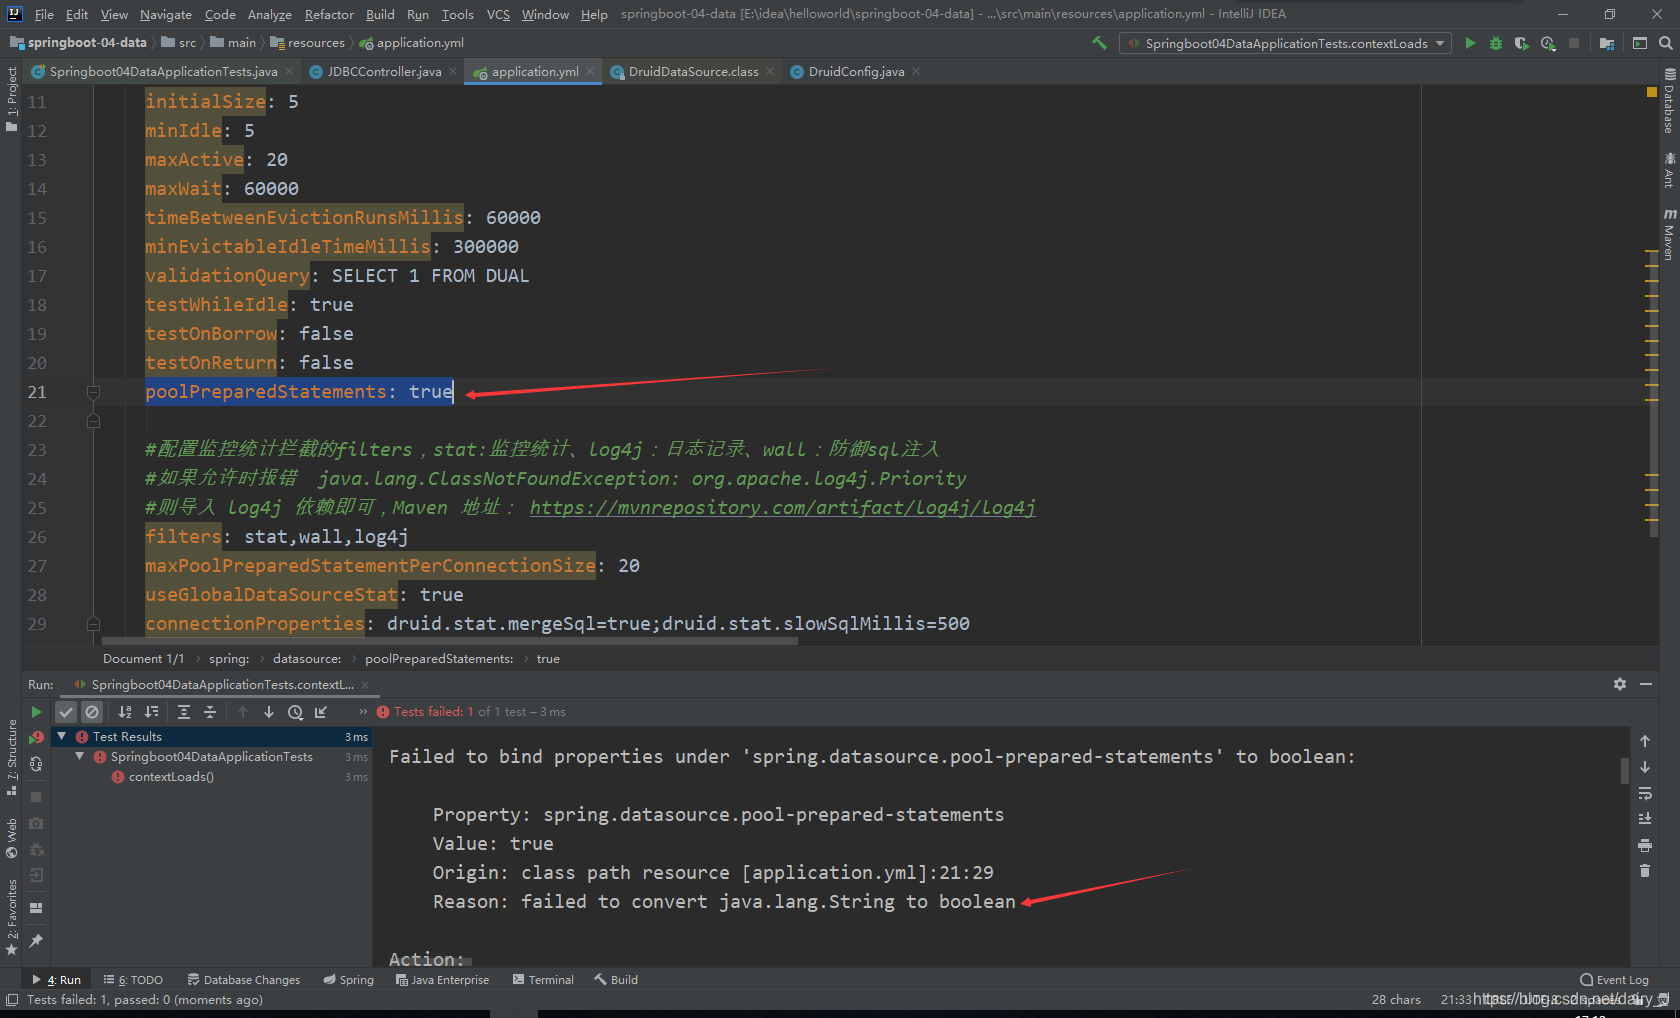Screen dimensions: 1680x1018
Task: Click the editor horizontal scrollbar
Action: [x=450, y=641]
